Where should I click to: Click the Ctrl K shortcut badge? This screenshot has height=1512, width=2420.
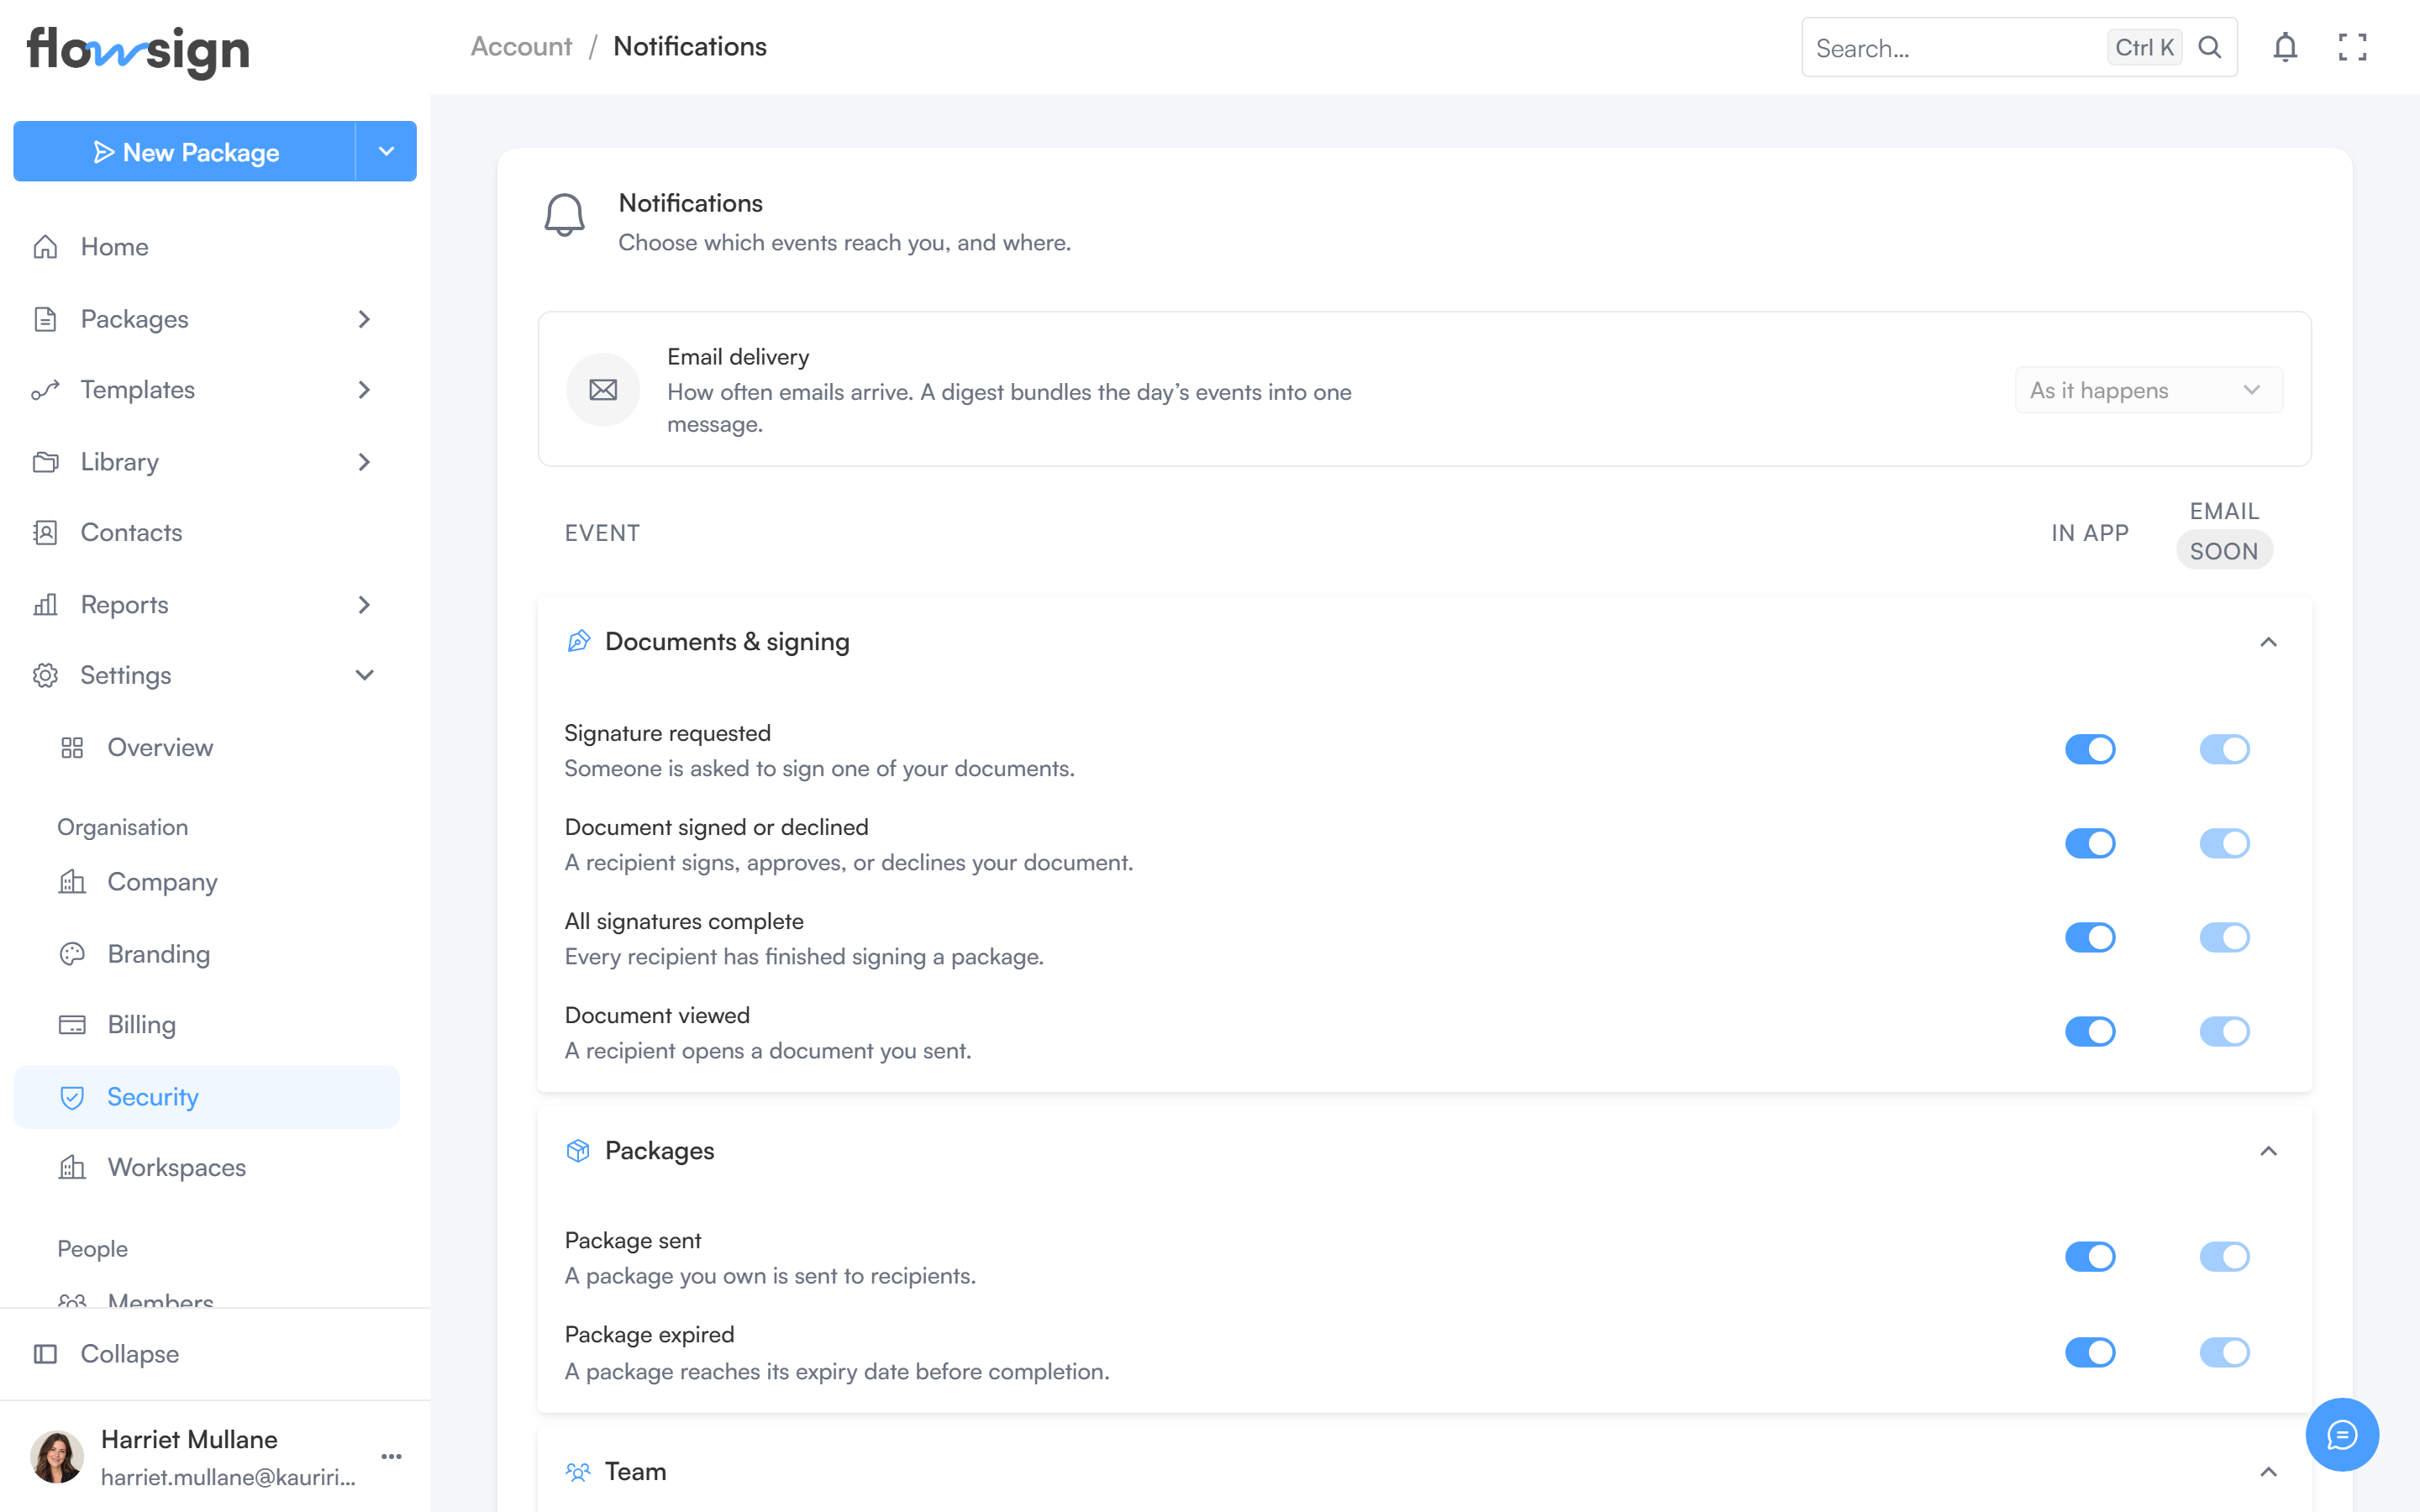click(2144, 47)
